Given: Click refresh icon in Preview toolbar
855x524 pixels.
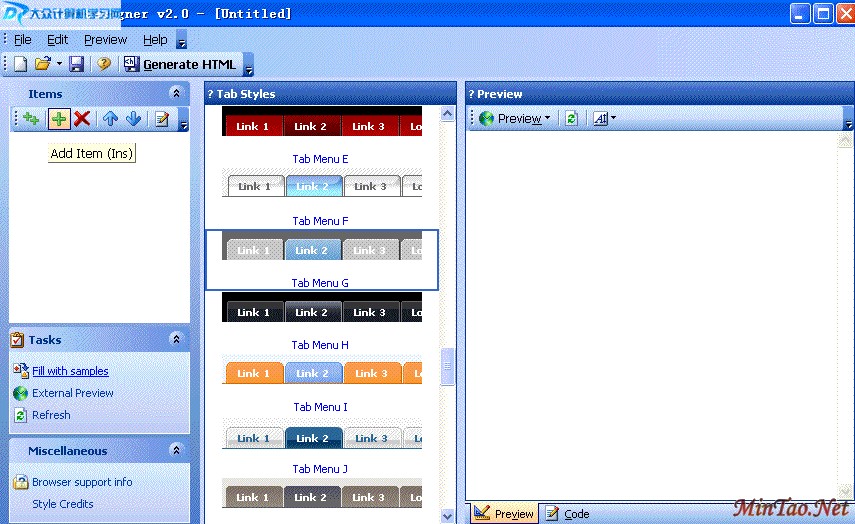Looking at the screenshot, I should (571, 118).
